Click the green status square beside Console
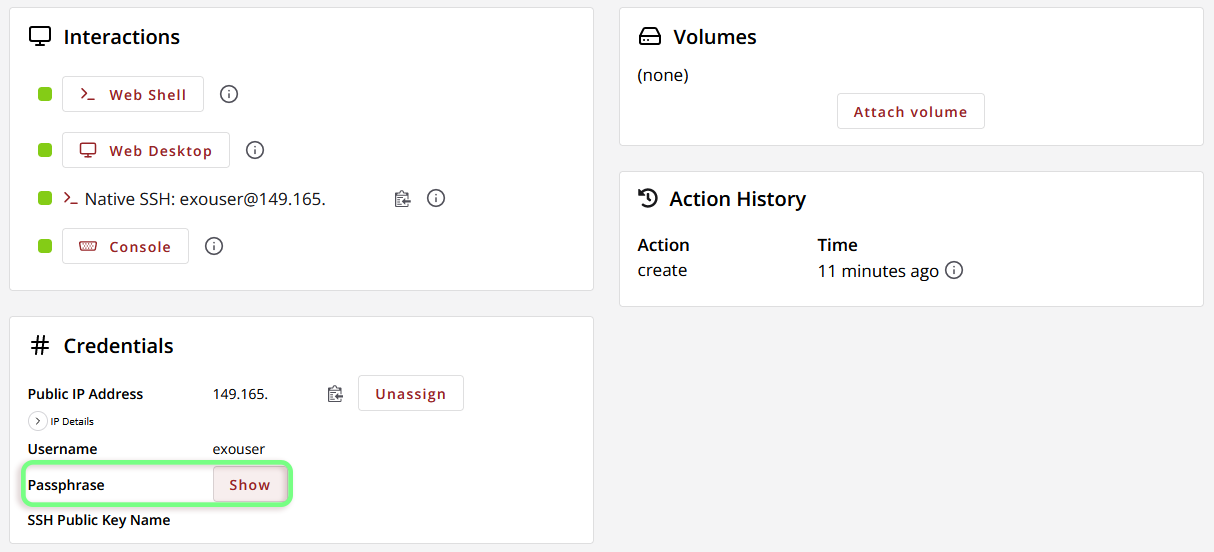Screen dimensions: 1214x552 tap(45, 246)
